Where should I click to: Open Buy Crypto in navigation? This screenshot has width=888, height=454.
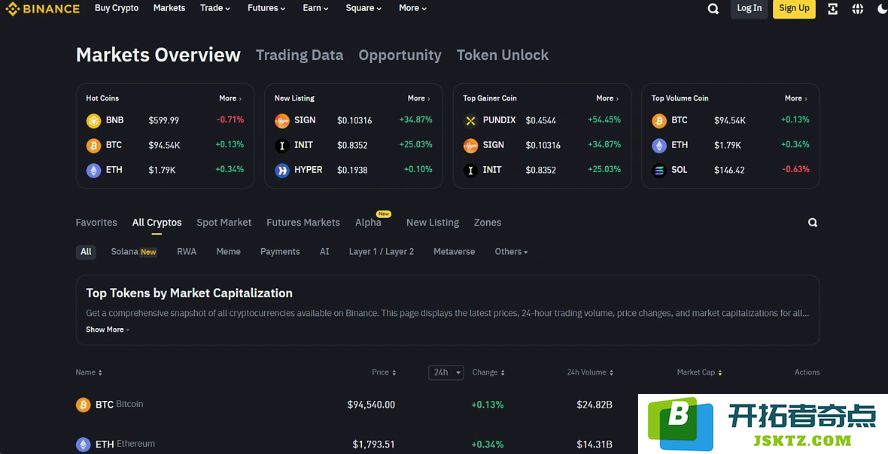(117, 8)
